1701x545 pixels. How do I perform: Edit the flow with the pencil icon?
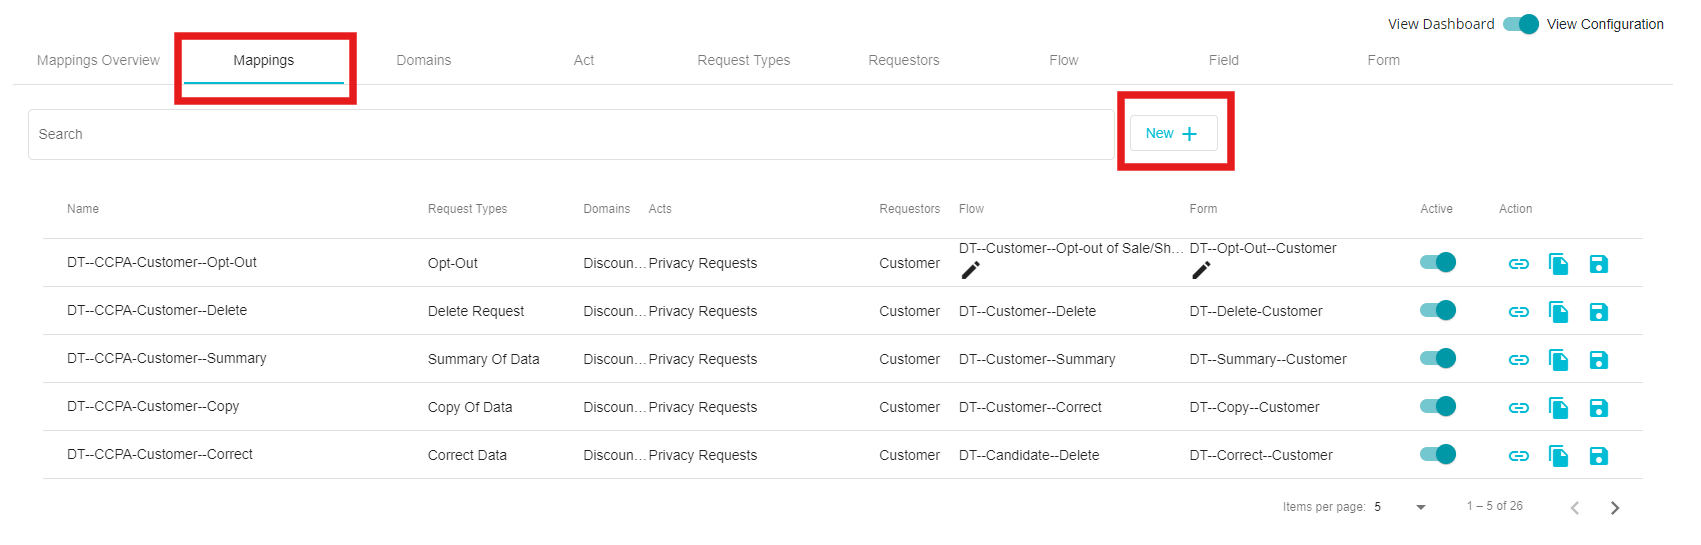pos(970,270)
